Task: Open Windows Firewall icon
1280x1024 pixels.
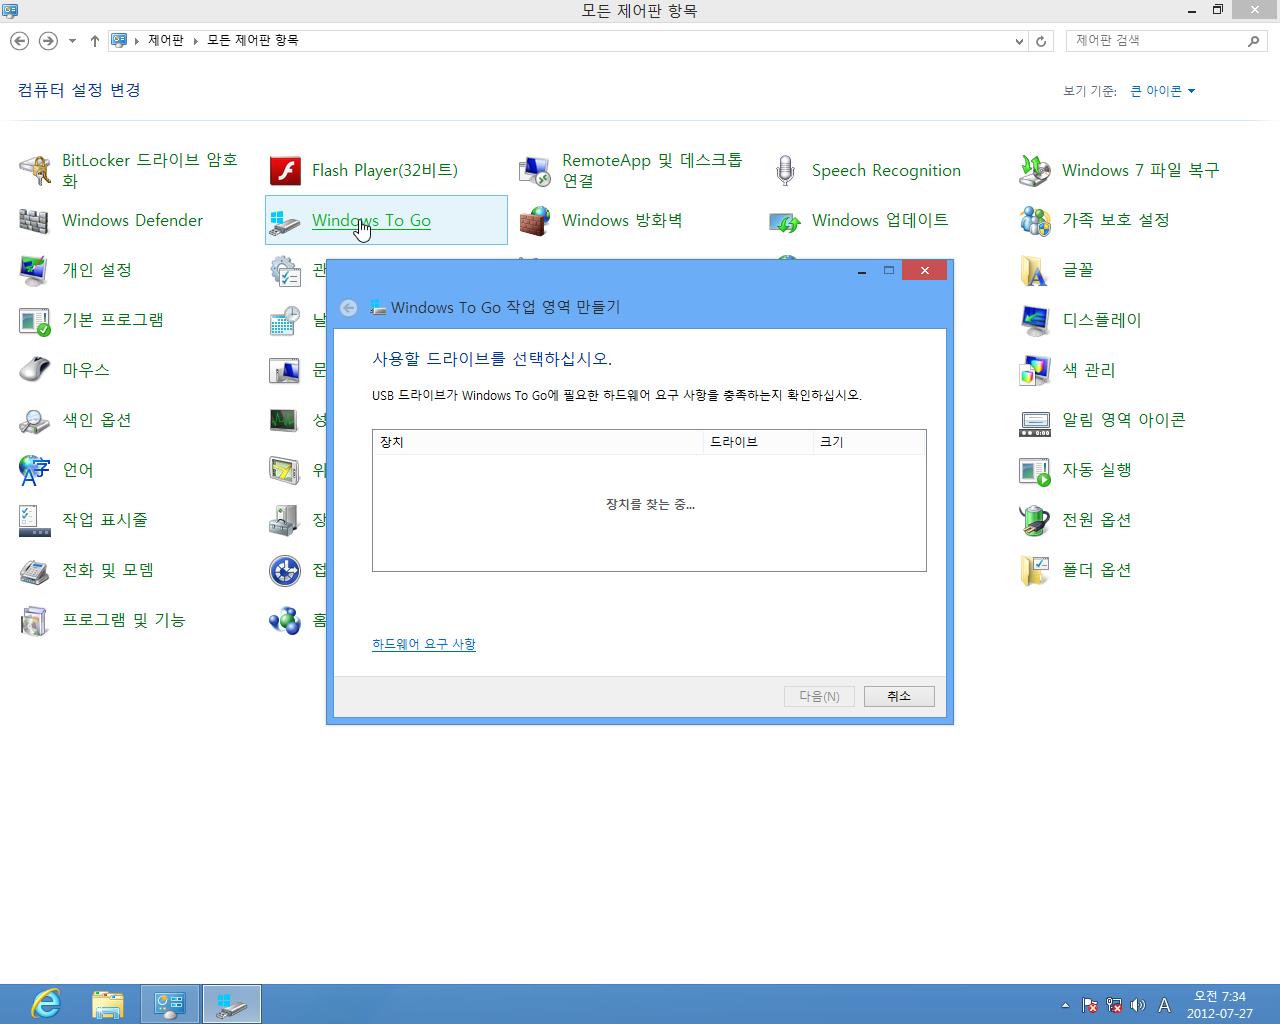Action: coord(535,221)
